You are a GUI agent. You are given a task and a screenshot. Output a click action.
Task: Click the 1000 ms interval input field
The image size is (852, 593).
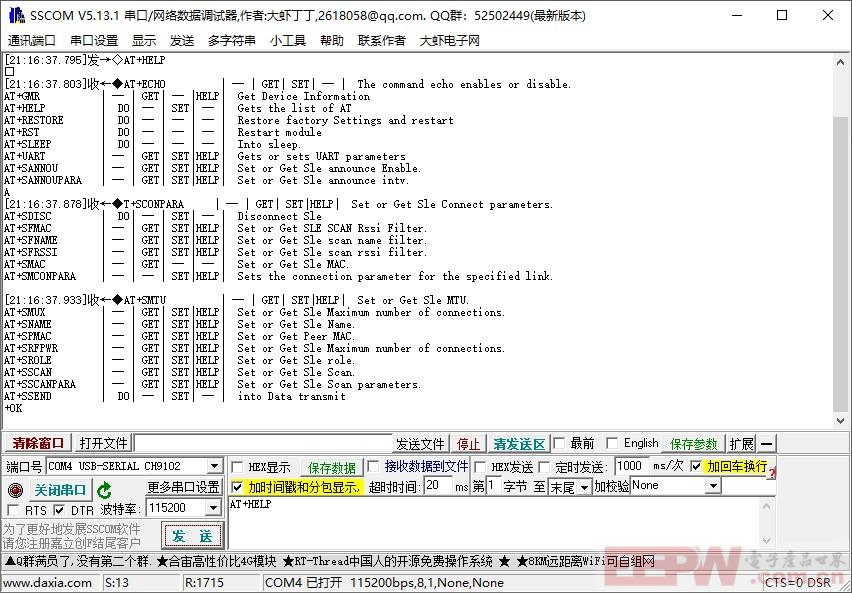632,466
